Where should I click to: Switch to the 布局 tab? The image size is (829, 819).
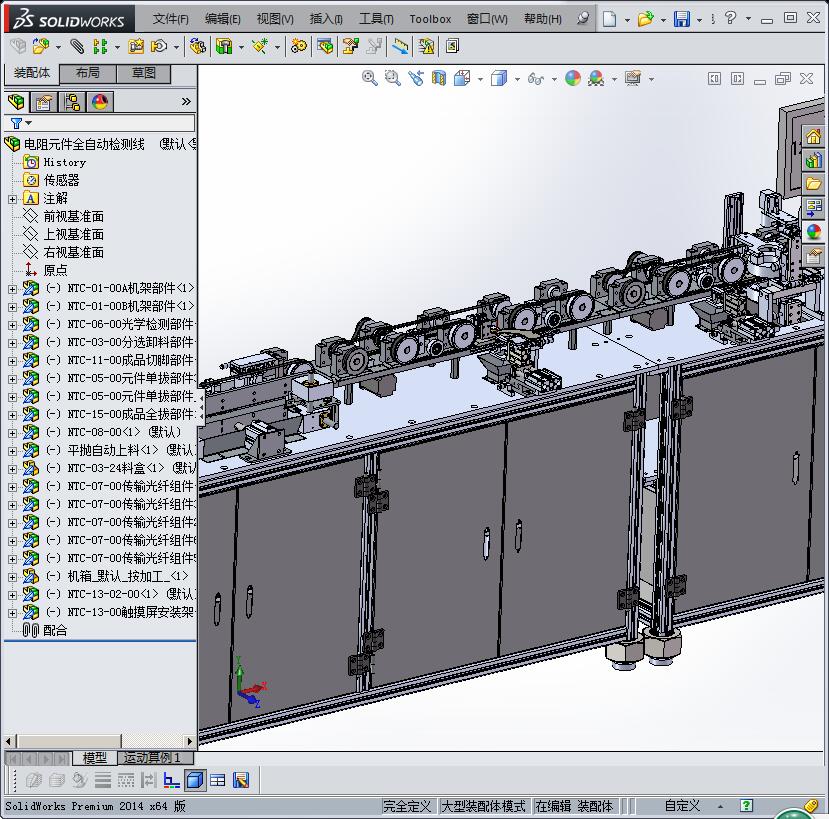click(87, 73)
